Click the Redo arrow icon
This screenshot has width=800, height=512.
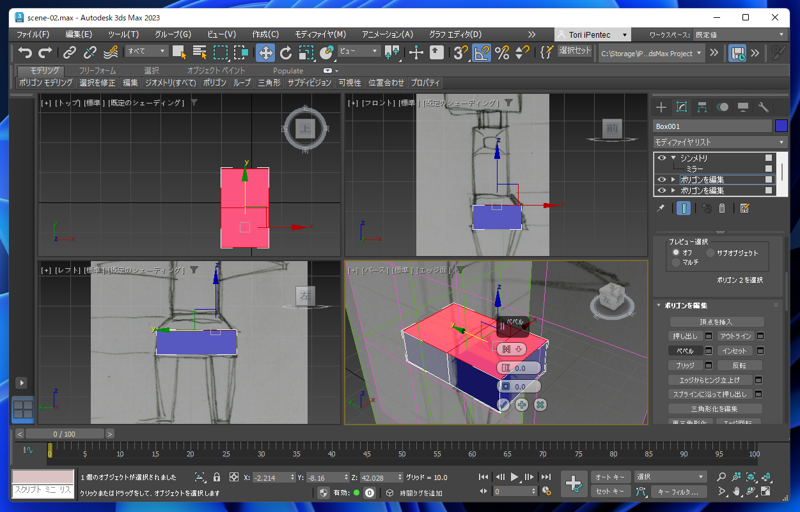point(45,52)
